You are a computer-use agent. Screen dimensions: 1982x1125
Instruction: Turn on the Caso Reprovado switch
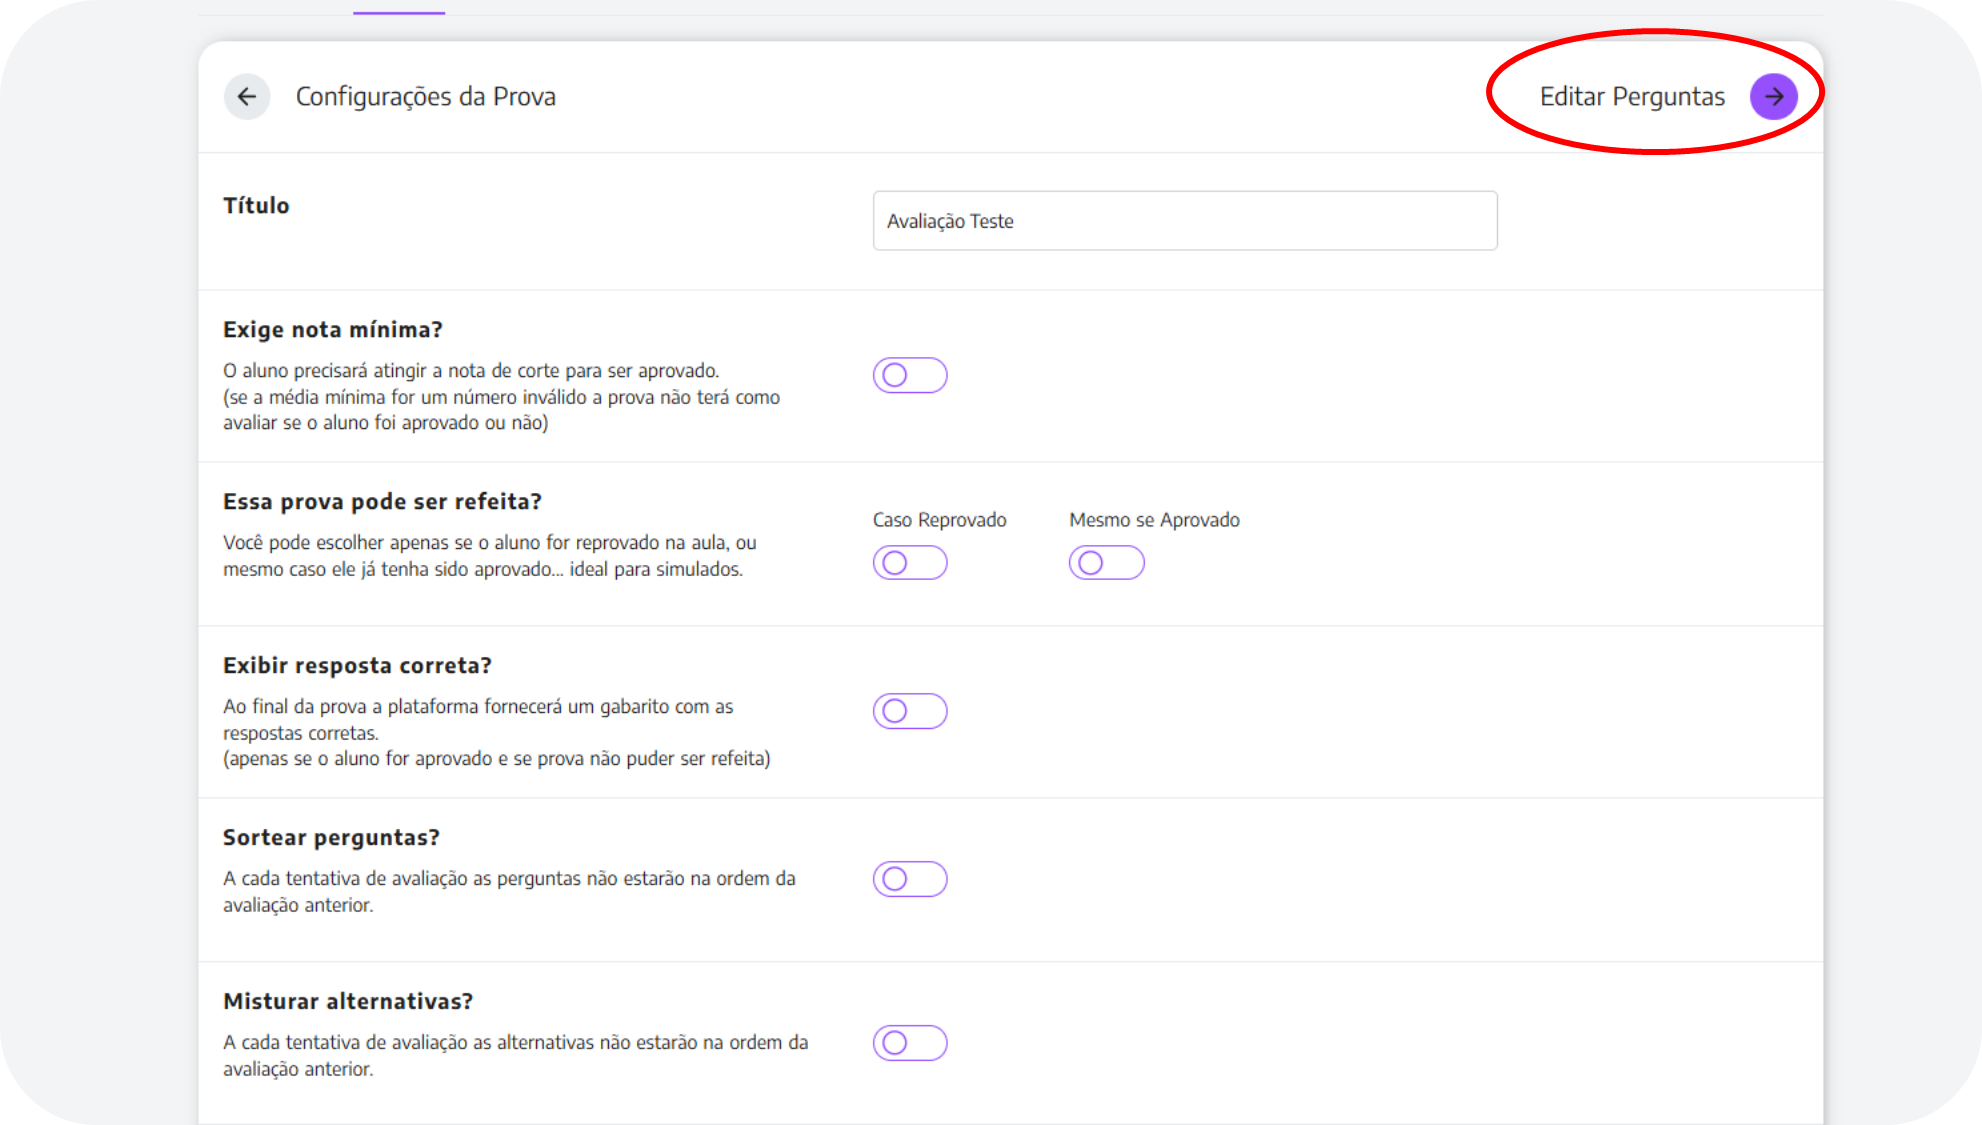pos(909,563)
